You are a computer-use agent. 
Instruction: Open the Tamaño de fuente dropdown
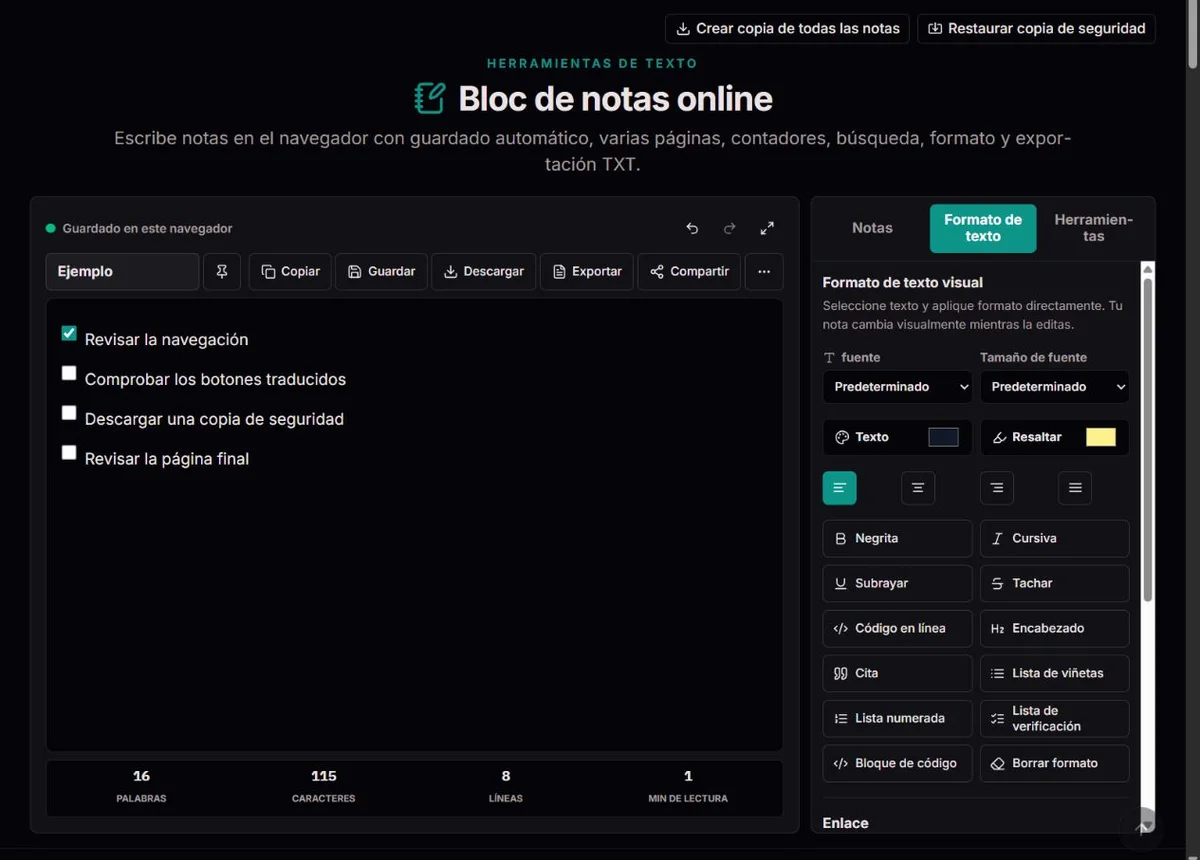click(1054, 387)
